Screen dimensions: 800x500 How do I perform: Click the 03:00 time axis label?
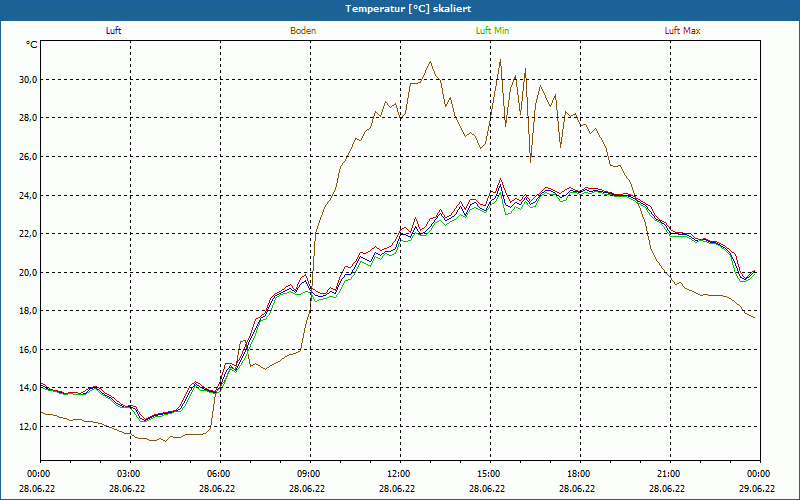pyautogui.click(x=131, y=474)
